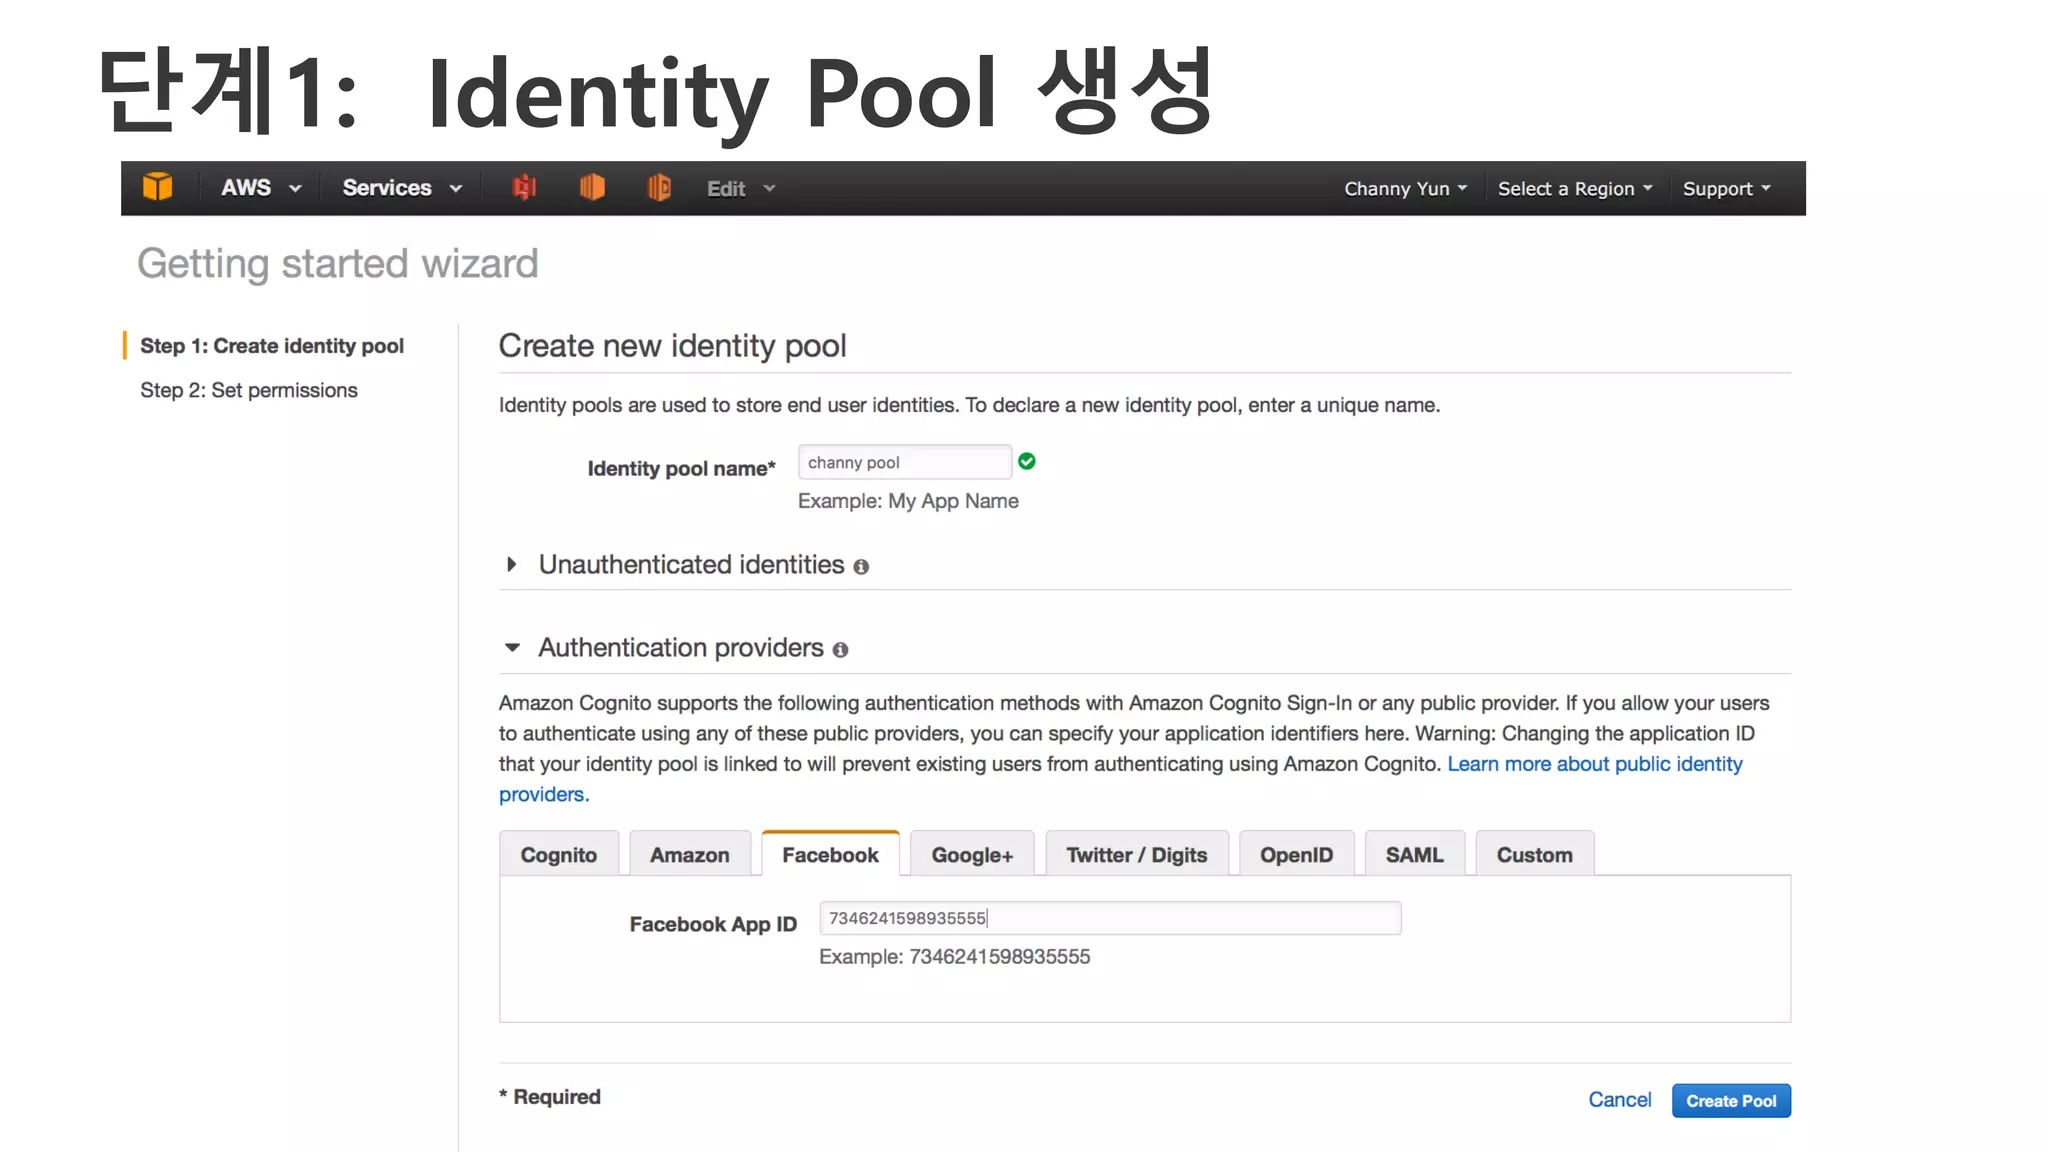
Task: Switch to the OpenID provider tab
Action: 1296,854
